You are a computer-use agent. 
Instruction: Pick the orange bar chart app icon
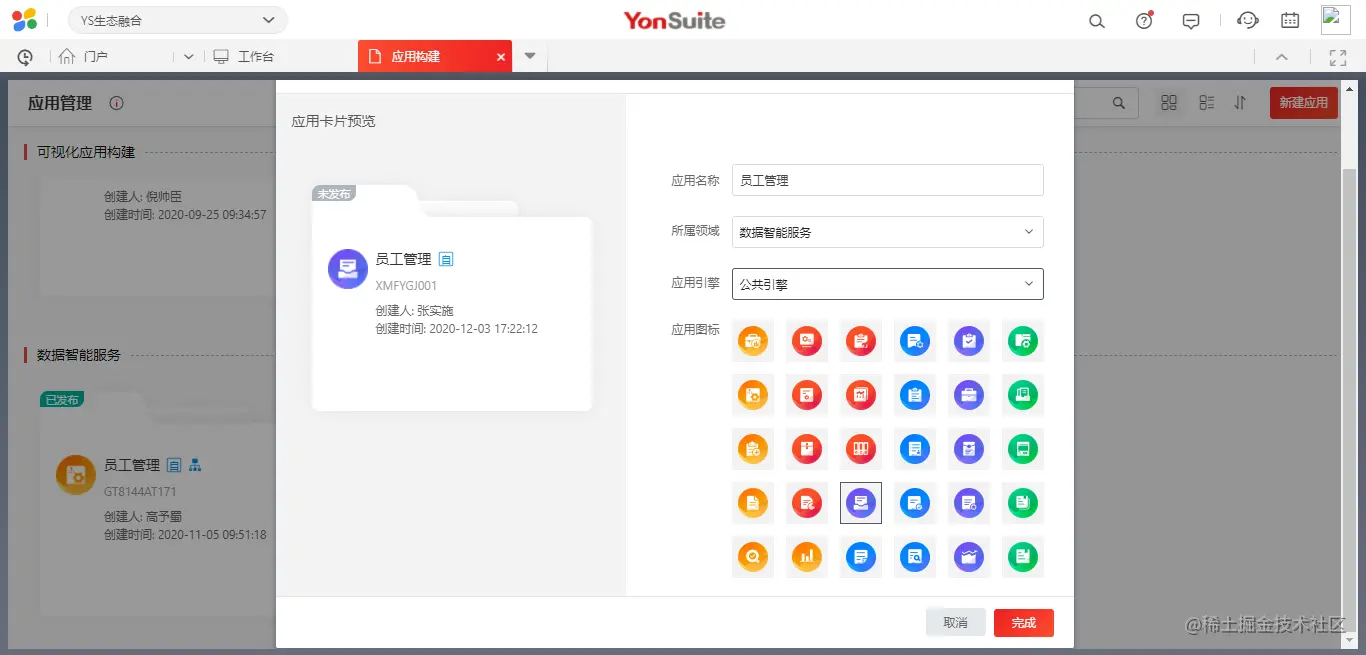click(807, 557)
